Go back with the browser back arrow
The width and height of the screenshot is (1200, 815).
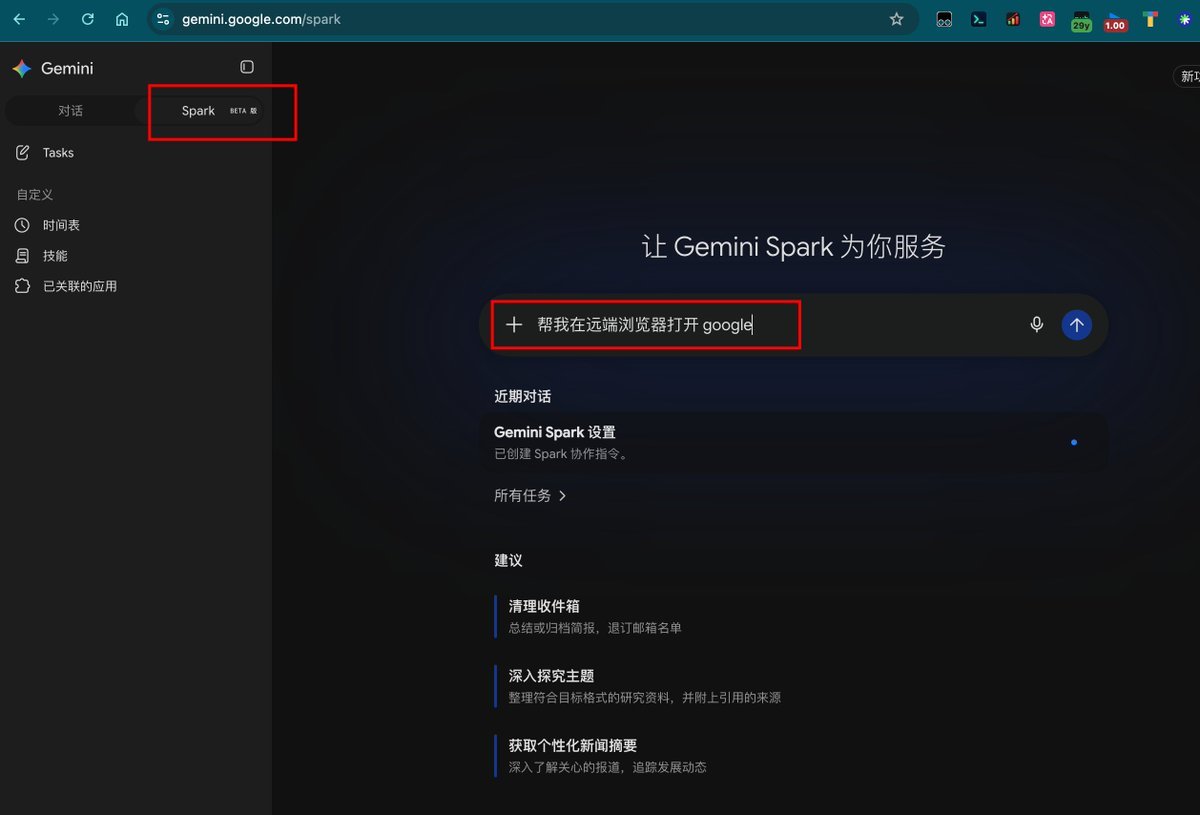19,19
